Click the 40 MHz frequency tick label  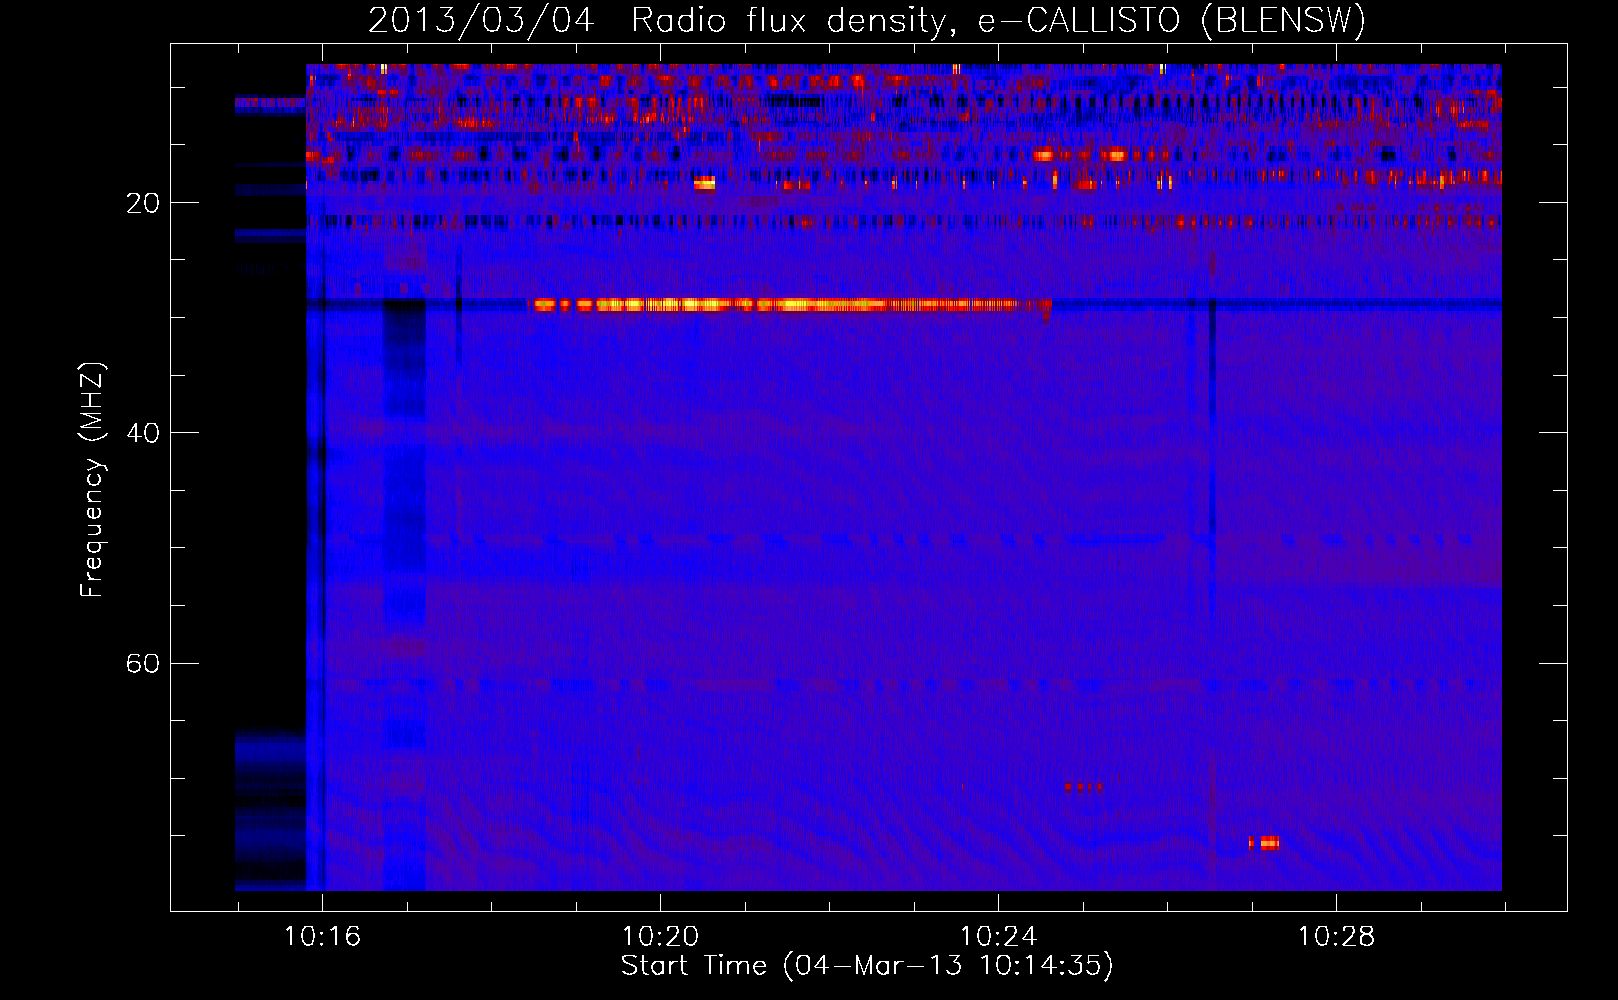point(143,433)
